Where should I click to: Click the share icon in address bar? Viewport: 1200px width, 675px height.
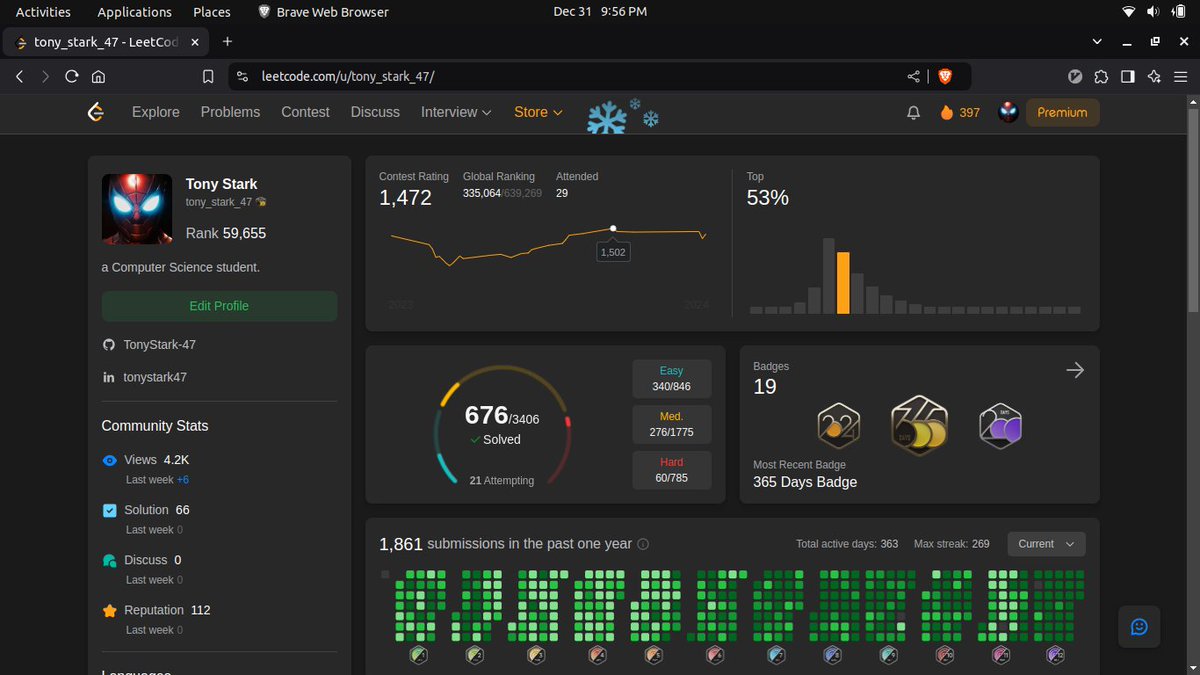(x=913, y=76)
